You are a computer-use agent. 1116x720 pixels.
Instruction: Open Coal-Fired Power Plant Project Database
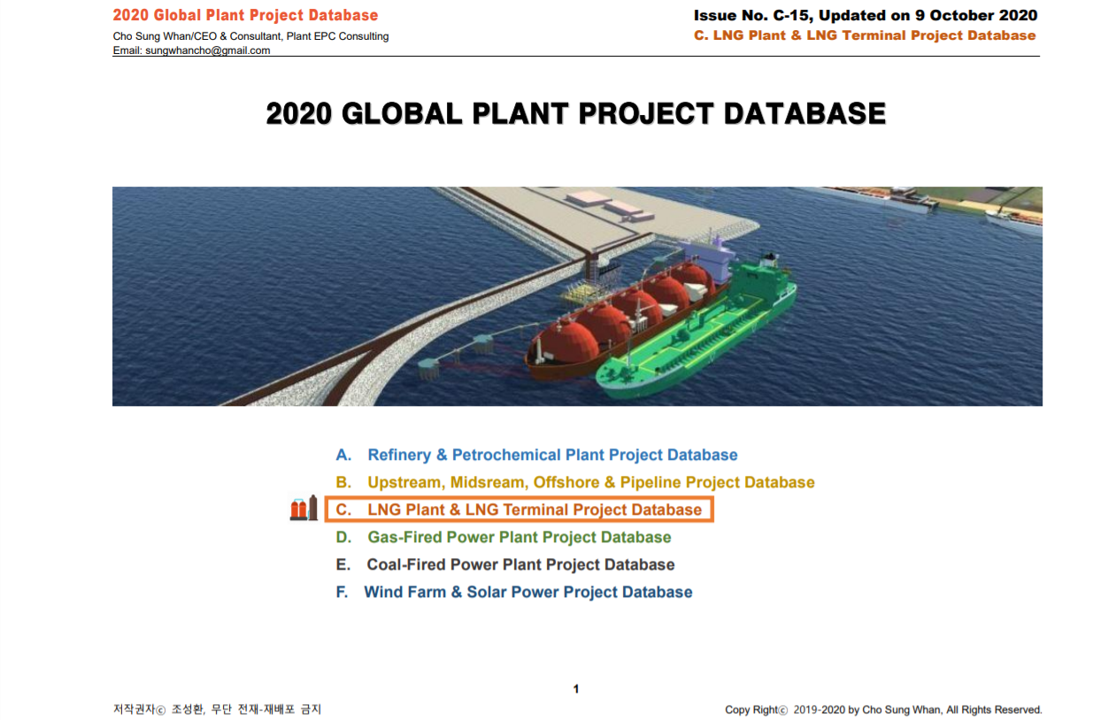pos(520,564)
